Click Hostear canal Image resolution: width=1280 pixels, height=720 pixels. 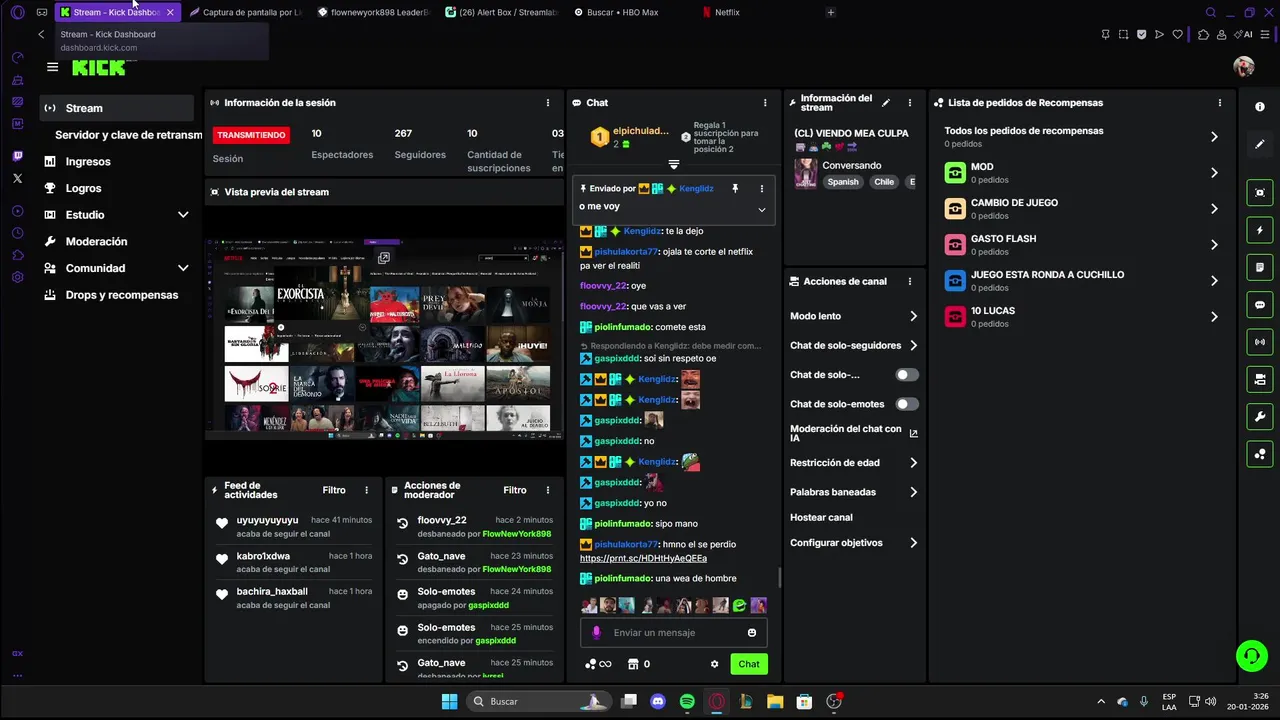[x=821, y=517]
